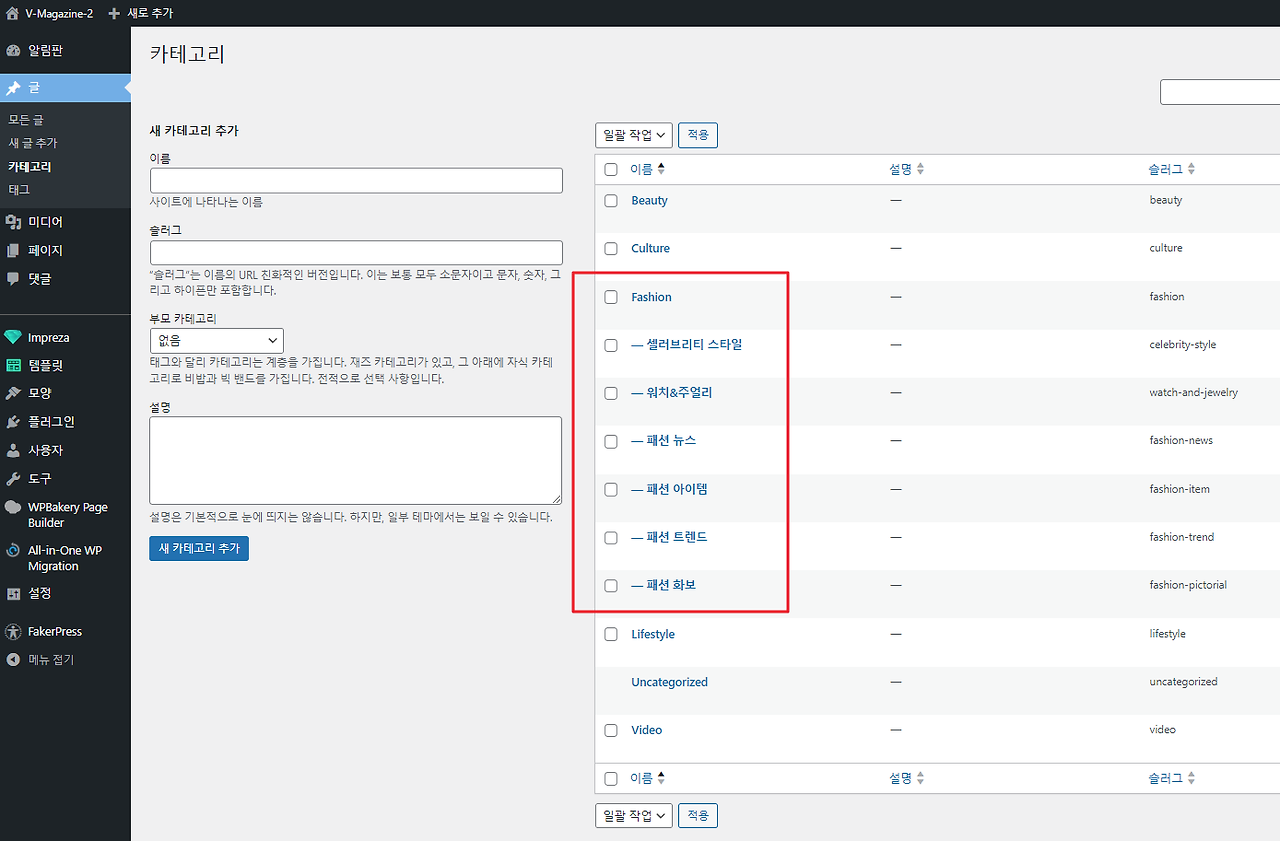1280x841 pixels.
Task: Click the 플러그인 plugin icon
Action: tap(13, 422)
